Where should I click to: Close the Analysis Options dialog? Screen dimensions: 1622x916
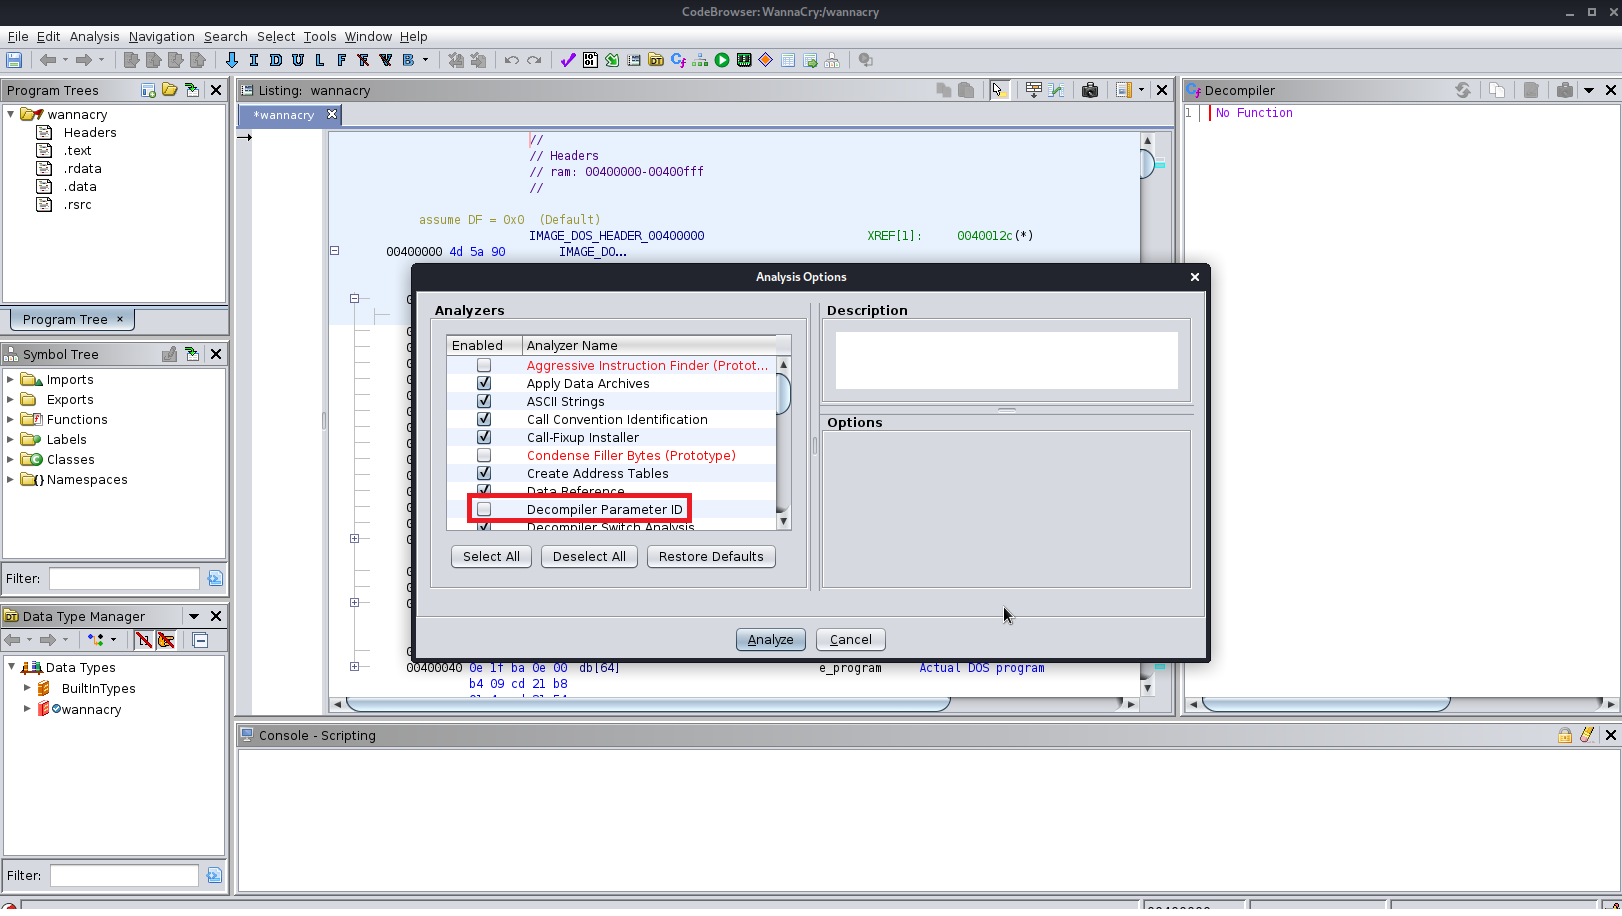click(1194, 277)
